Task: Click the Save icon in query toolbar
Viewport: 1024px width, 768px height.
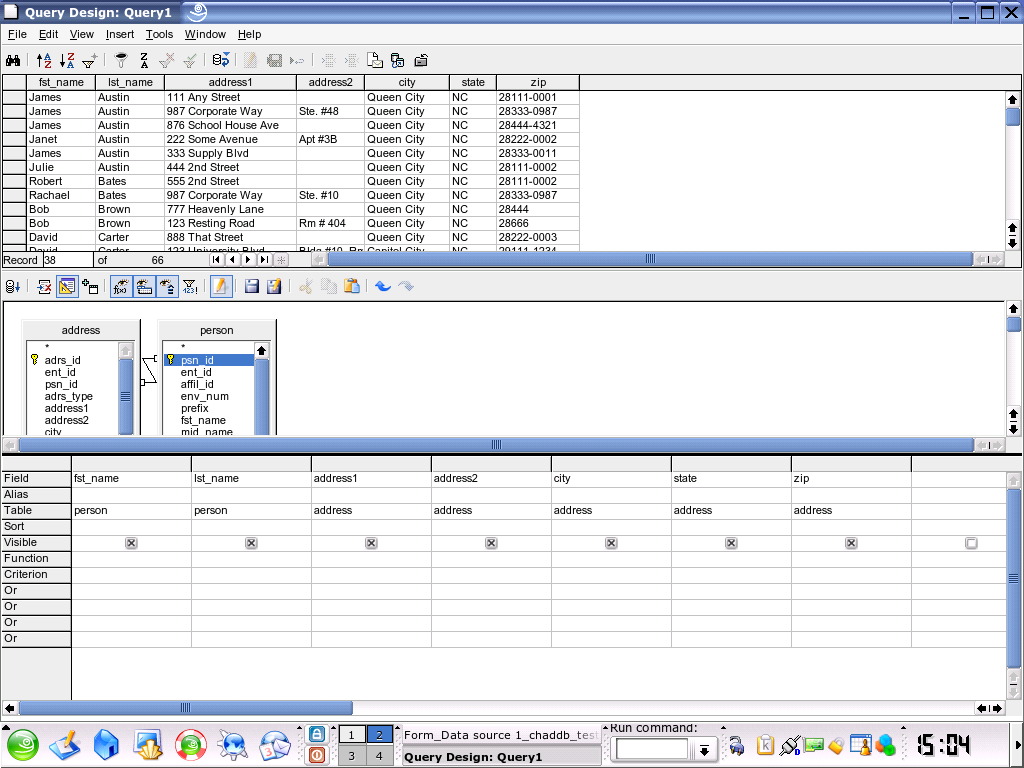Action: tap(252, 287)
